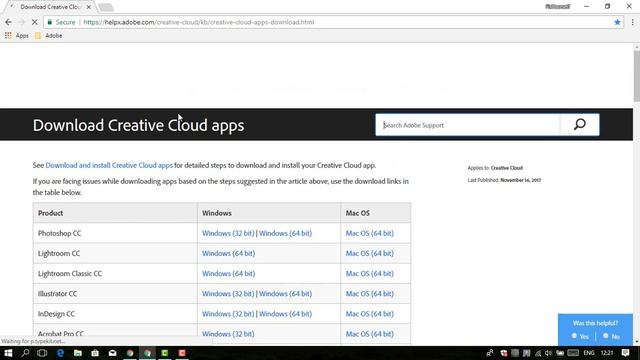Download InDesign CC Windows (64 bit)
Screen dimensions: 640x360
pyautogui.click(x=285, y=313)
